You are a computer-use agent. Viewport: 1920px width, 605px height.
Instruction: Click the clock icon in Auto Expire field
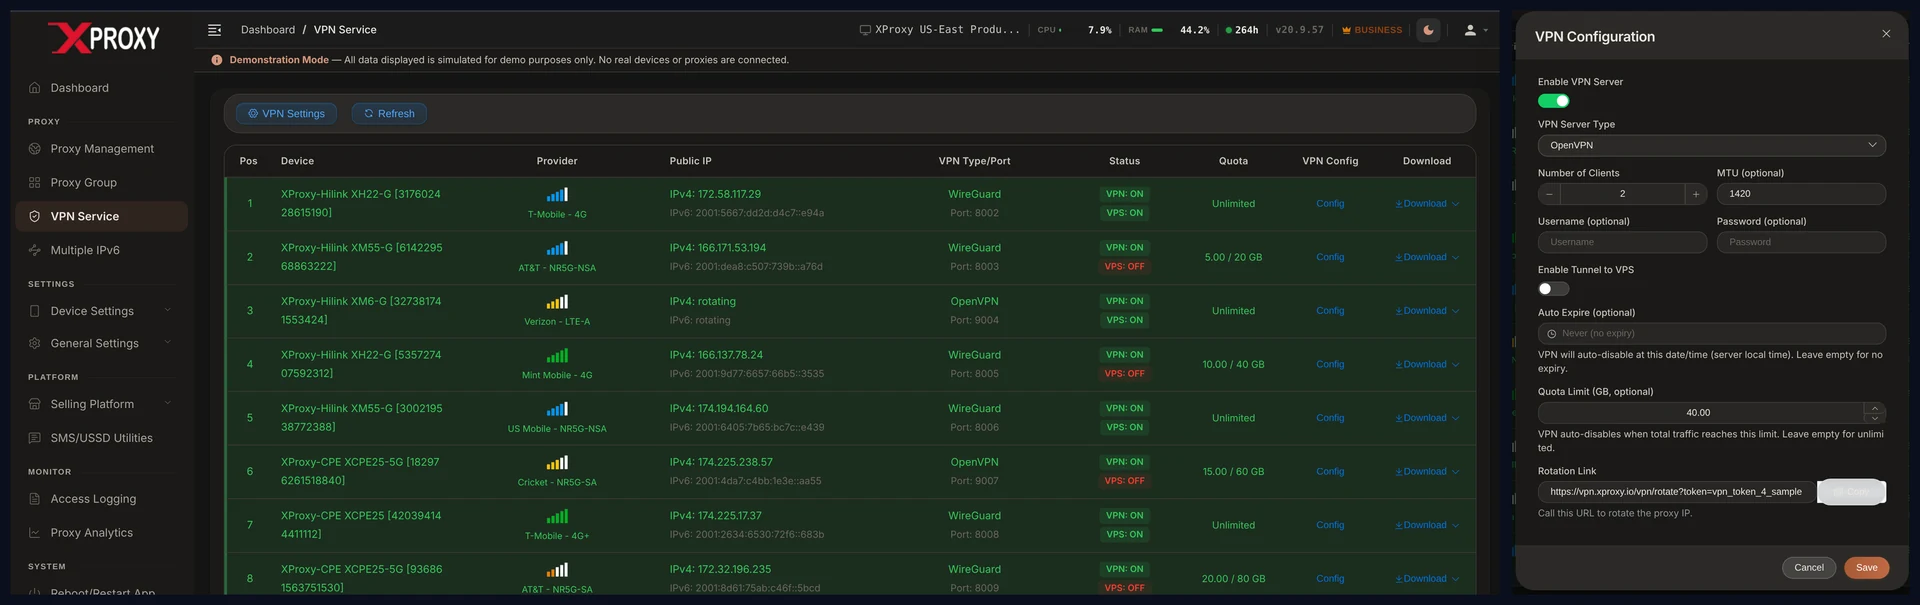[x=1552, y=334]
